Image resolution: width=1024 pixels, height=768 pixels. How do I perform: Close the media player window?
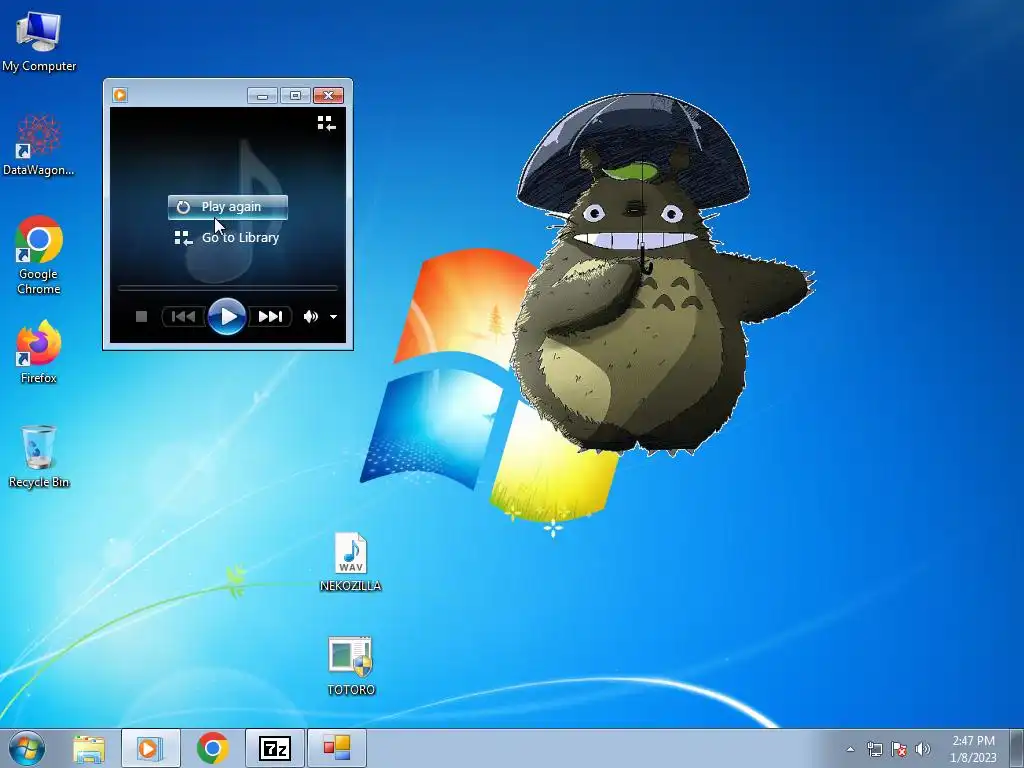point(328,96)
